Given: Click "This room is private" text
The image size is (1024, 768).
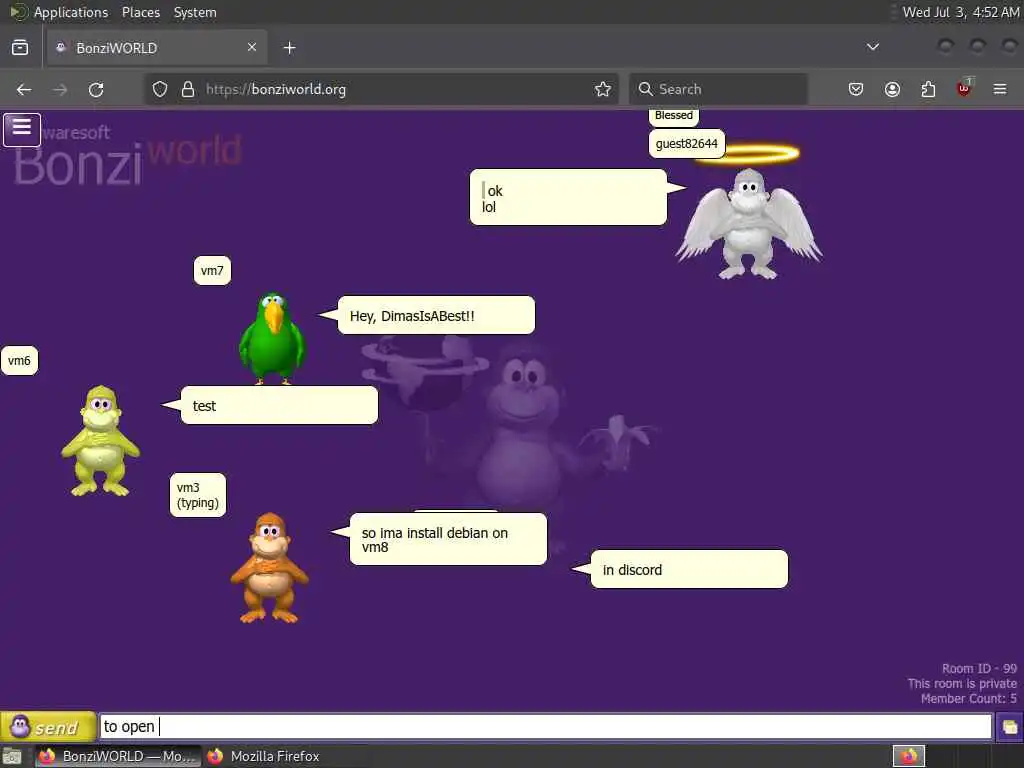Looking at the screenshot, I should coord(962,684).
